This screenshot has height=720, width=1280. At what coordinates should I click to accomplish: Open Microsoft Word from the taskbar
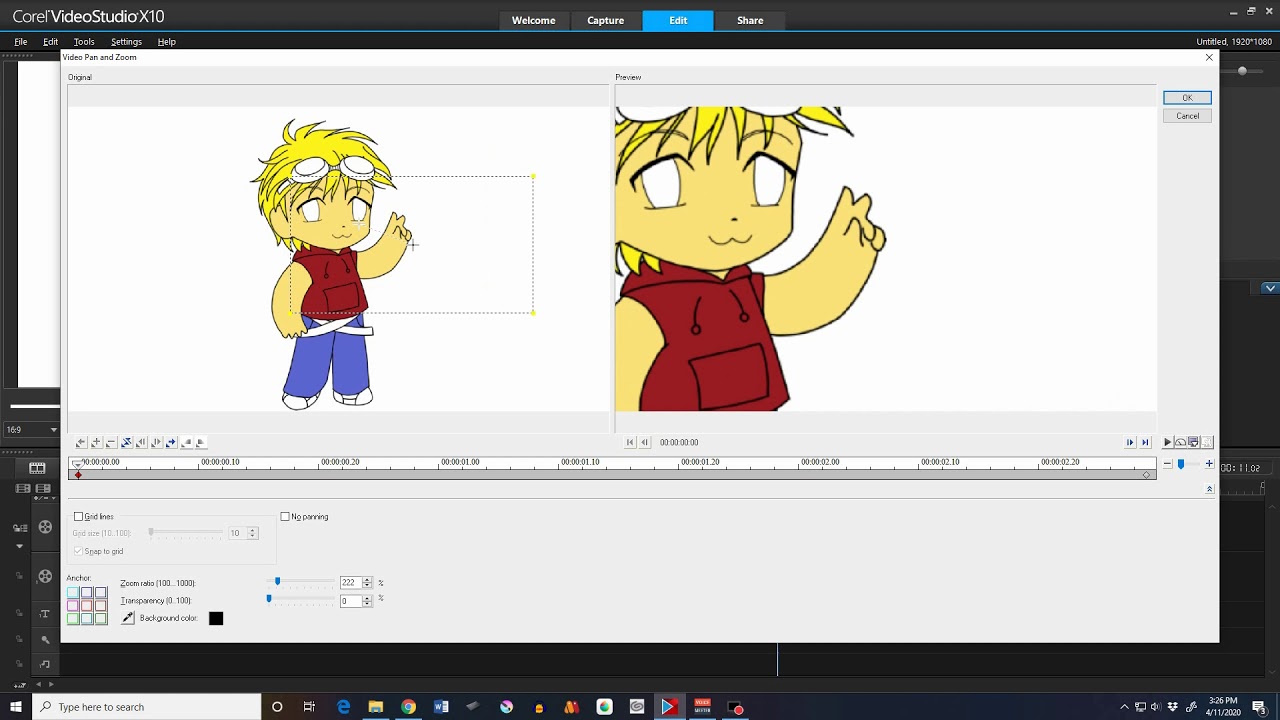[441, 707]
